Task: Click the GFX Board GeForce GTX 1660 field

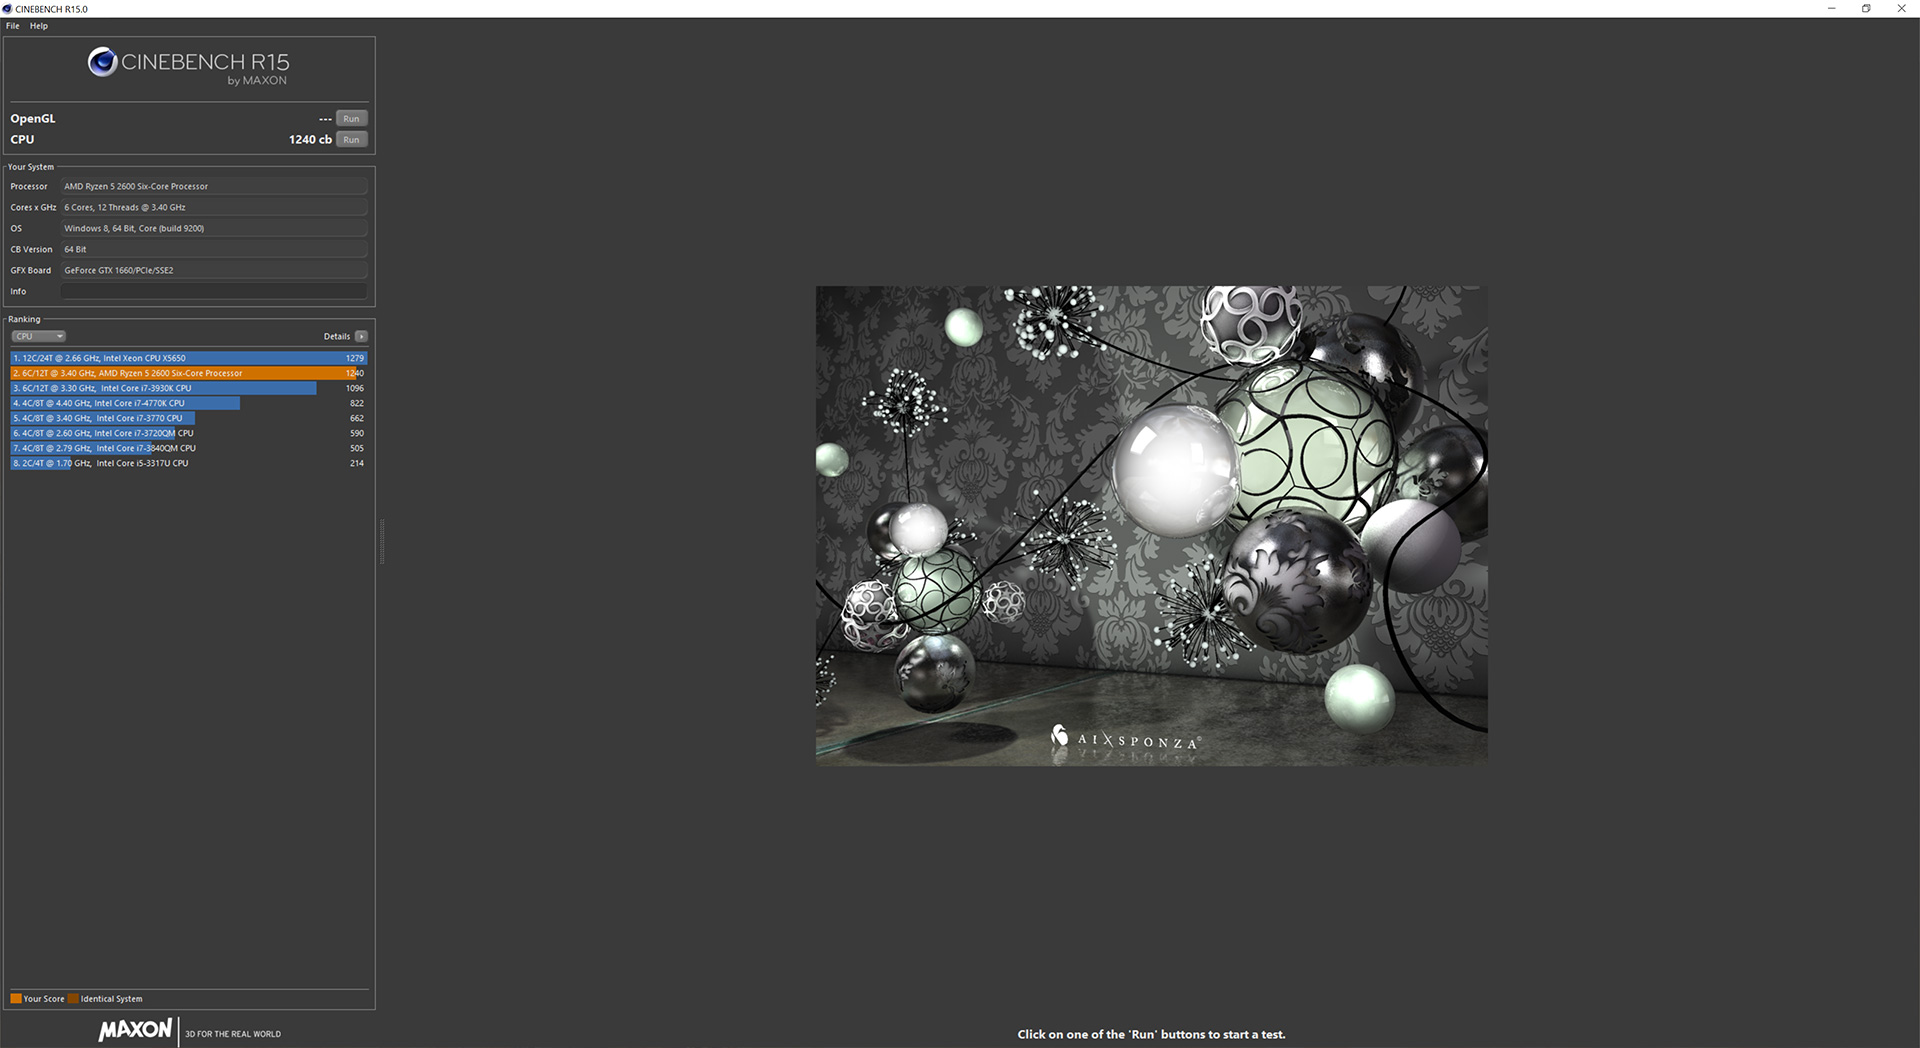Action: point(214,270)
